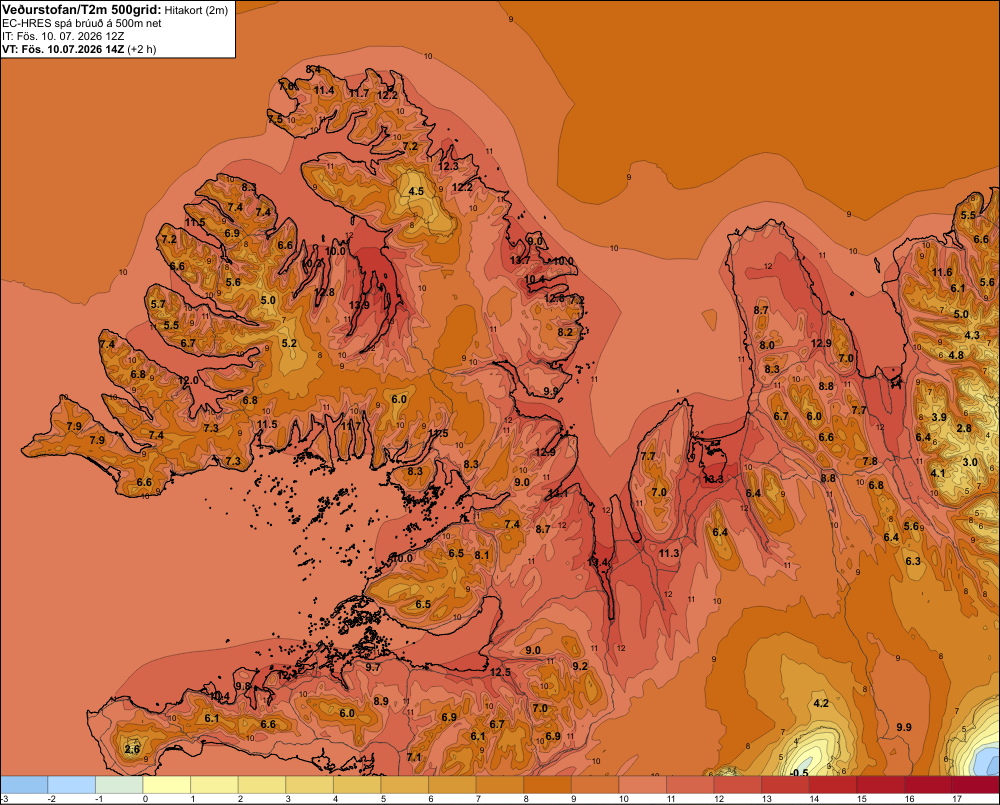Select the IT initialization time line
This screenshot has height=805, width=1000.
pos(63,36)
